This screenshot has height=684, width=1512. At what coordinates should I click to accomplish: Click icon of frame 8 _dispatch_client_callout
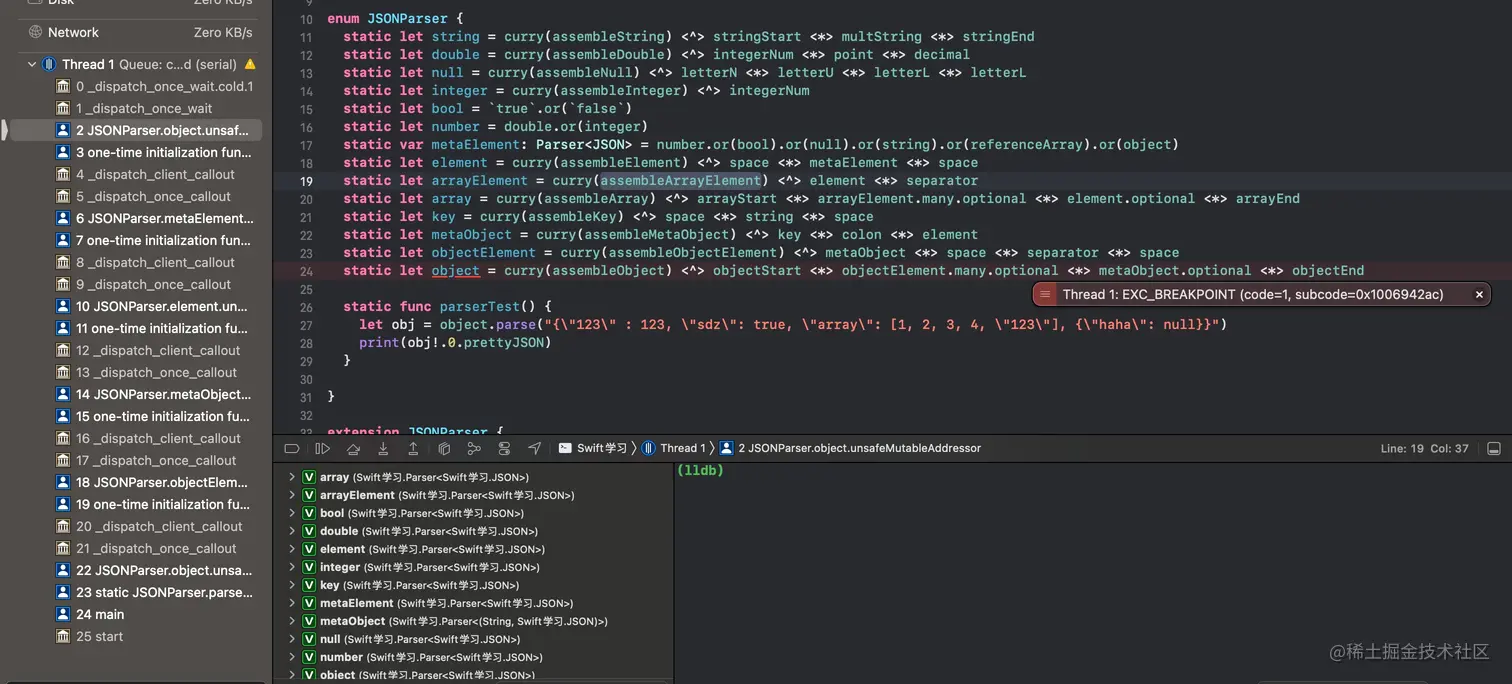[63, 262]
